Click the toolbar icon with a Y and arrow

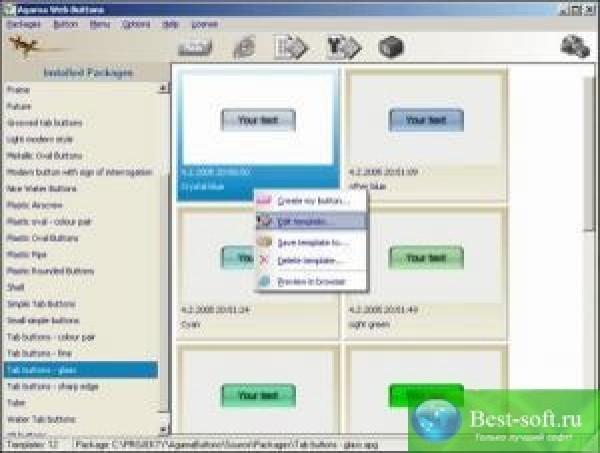344,47
